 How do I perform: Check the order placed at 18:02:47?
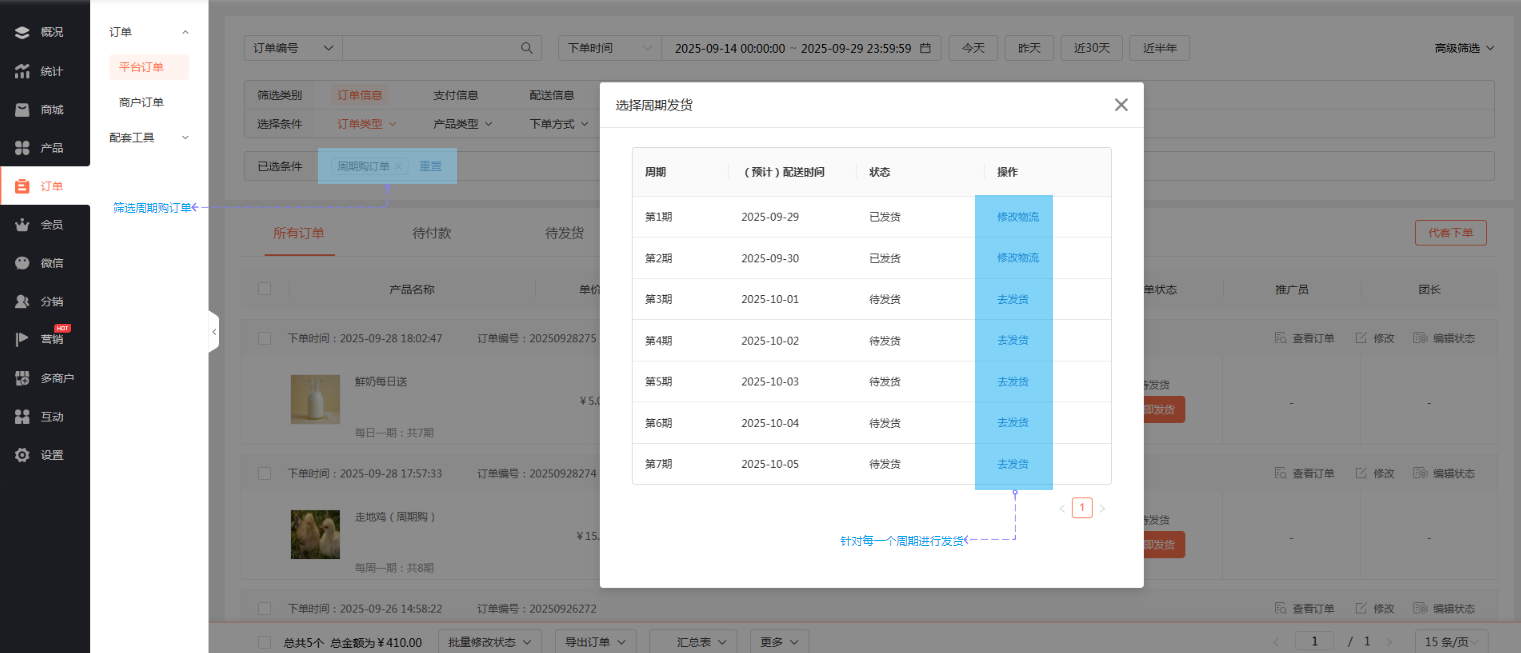pyautogui.click(x=265, y=338)
